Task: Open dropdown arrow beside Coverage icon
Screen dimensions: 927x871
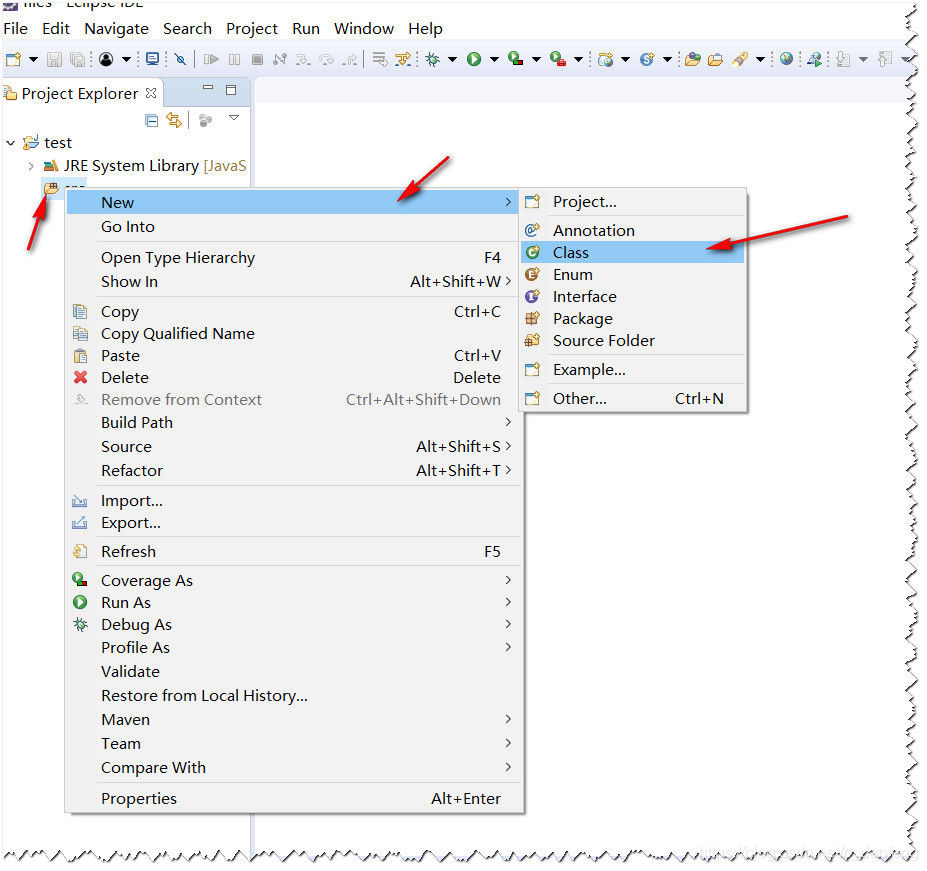Action: [x=536, y=59]
